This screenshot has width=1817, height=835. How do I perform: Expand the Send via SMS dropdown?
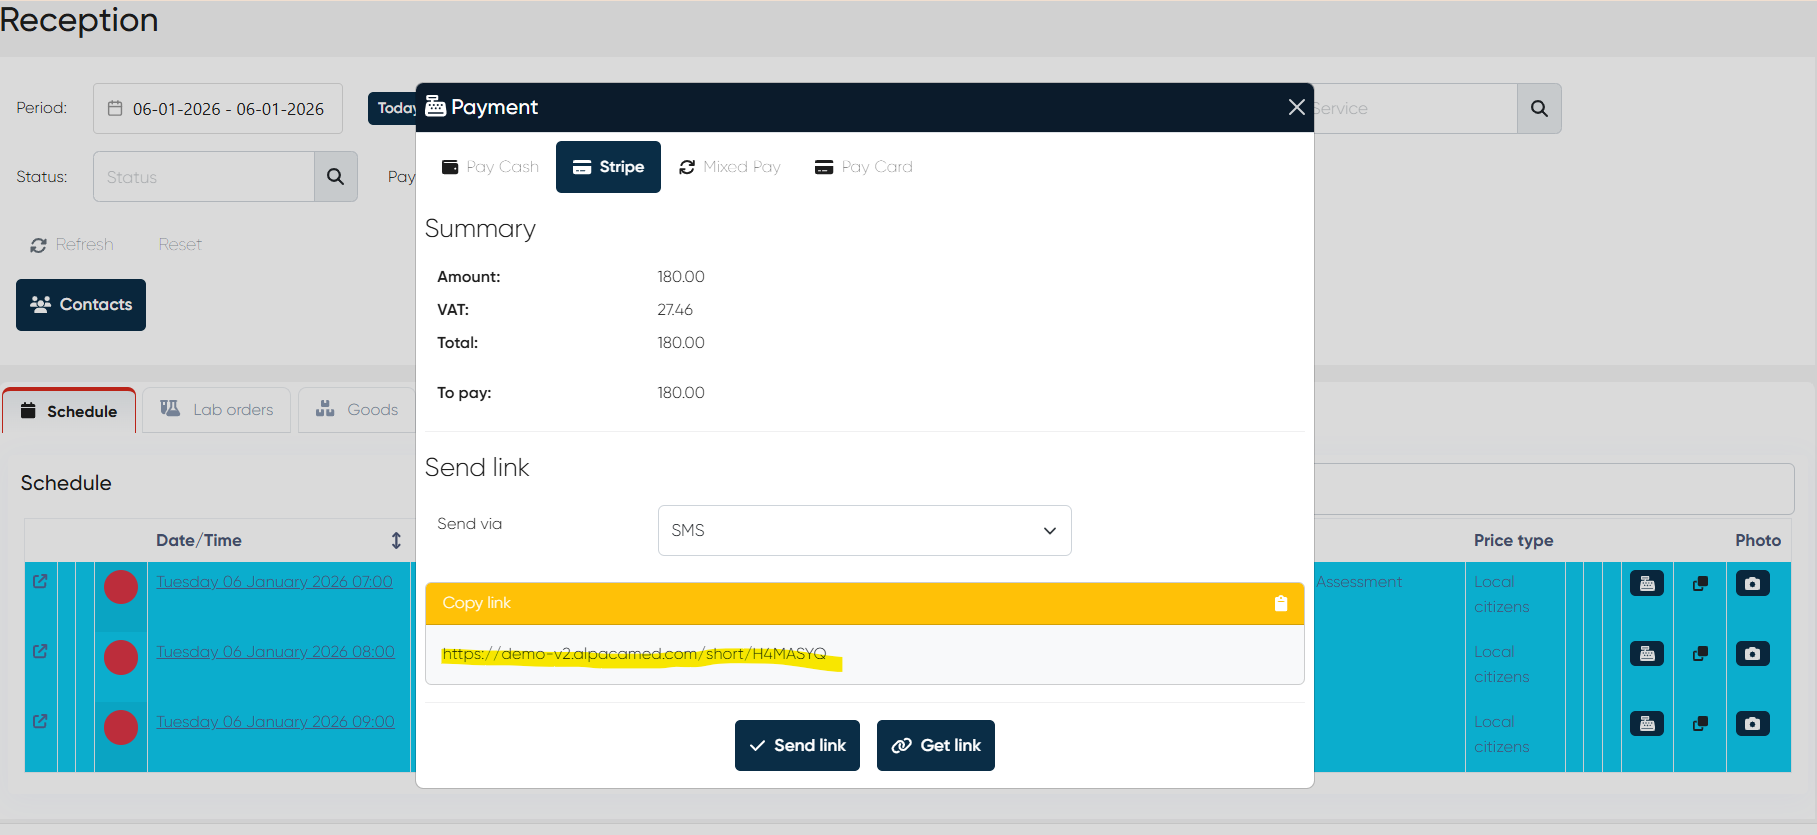[864, 530]
